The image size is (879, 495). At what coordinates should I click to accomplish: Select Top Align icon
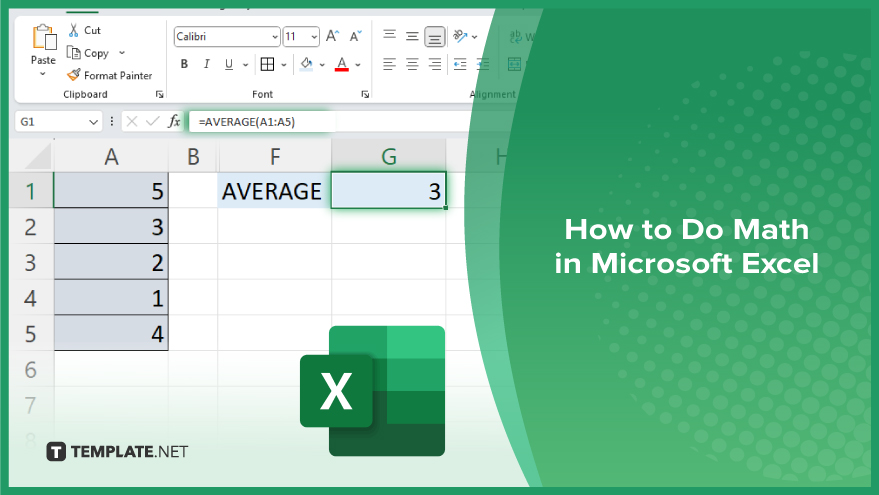click(390, 35)
